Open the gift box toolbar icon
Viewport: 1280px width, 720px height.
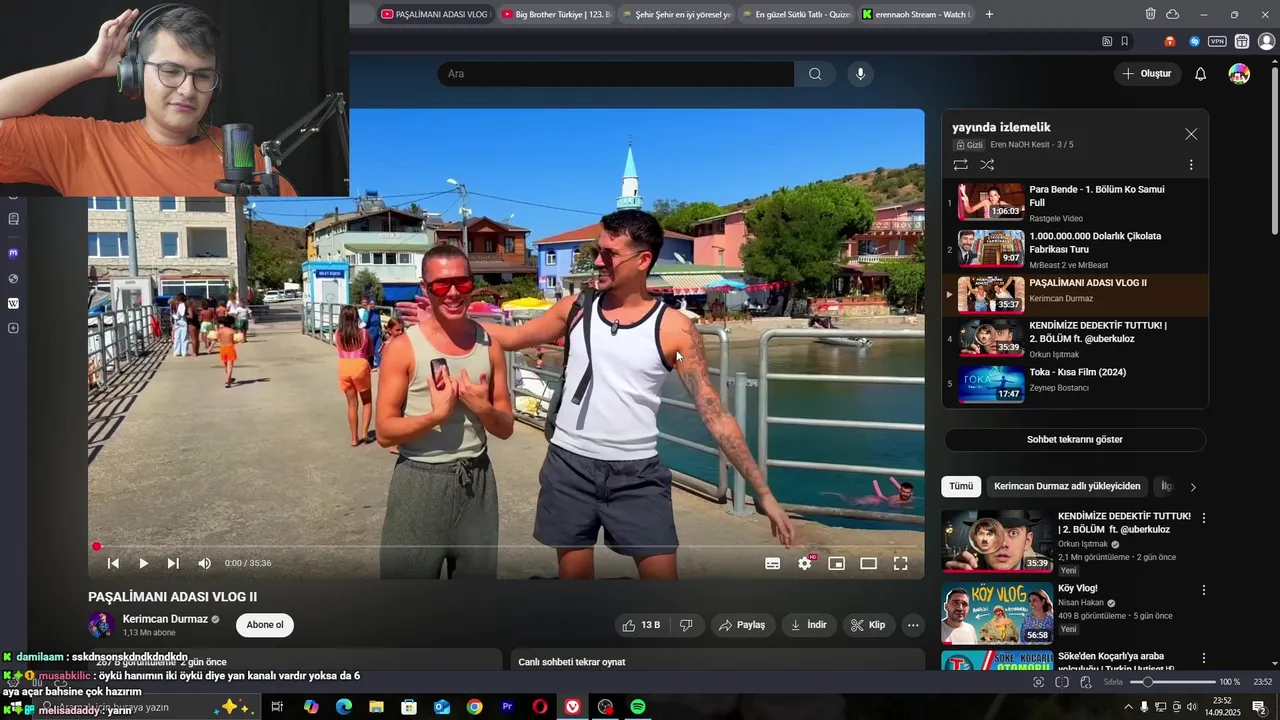(1242, 41)
